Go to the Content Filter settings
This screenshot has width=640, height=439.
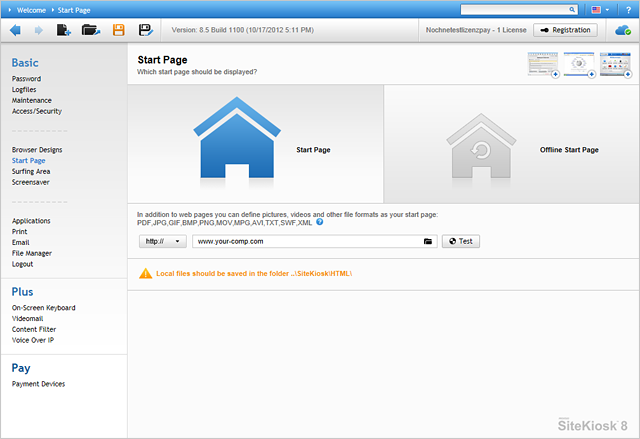pos(34,329)
